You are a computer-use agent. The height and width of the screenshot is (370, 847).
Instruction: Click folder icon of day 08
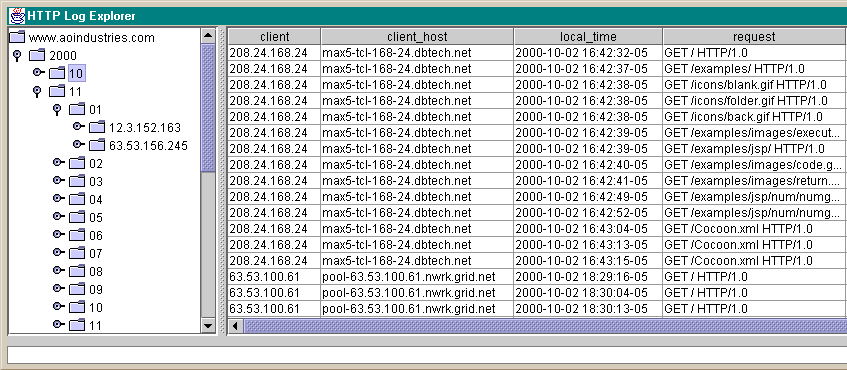point(77,271)
